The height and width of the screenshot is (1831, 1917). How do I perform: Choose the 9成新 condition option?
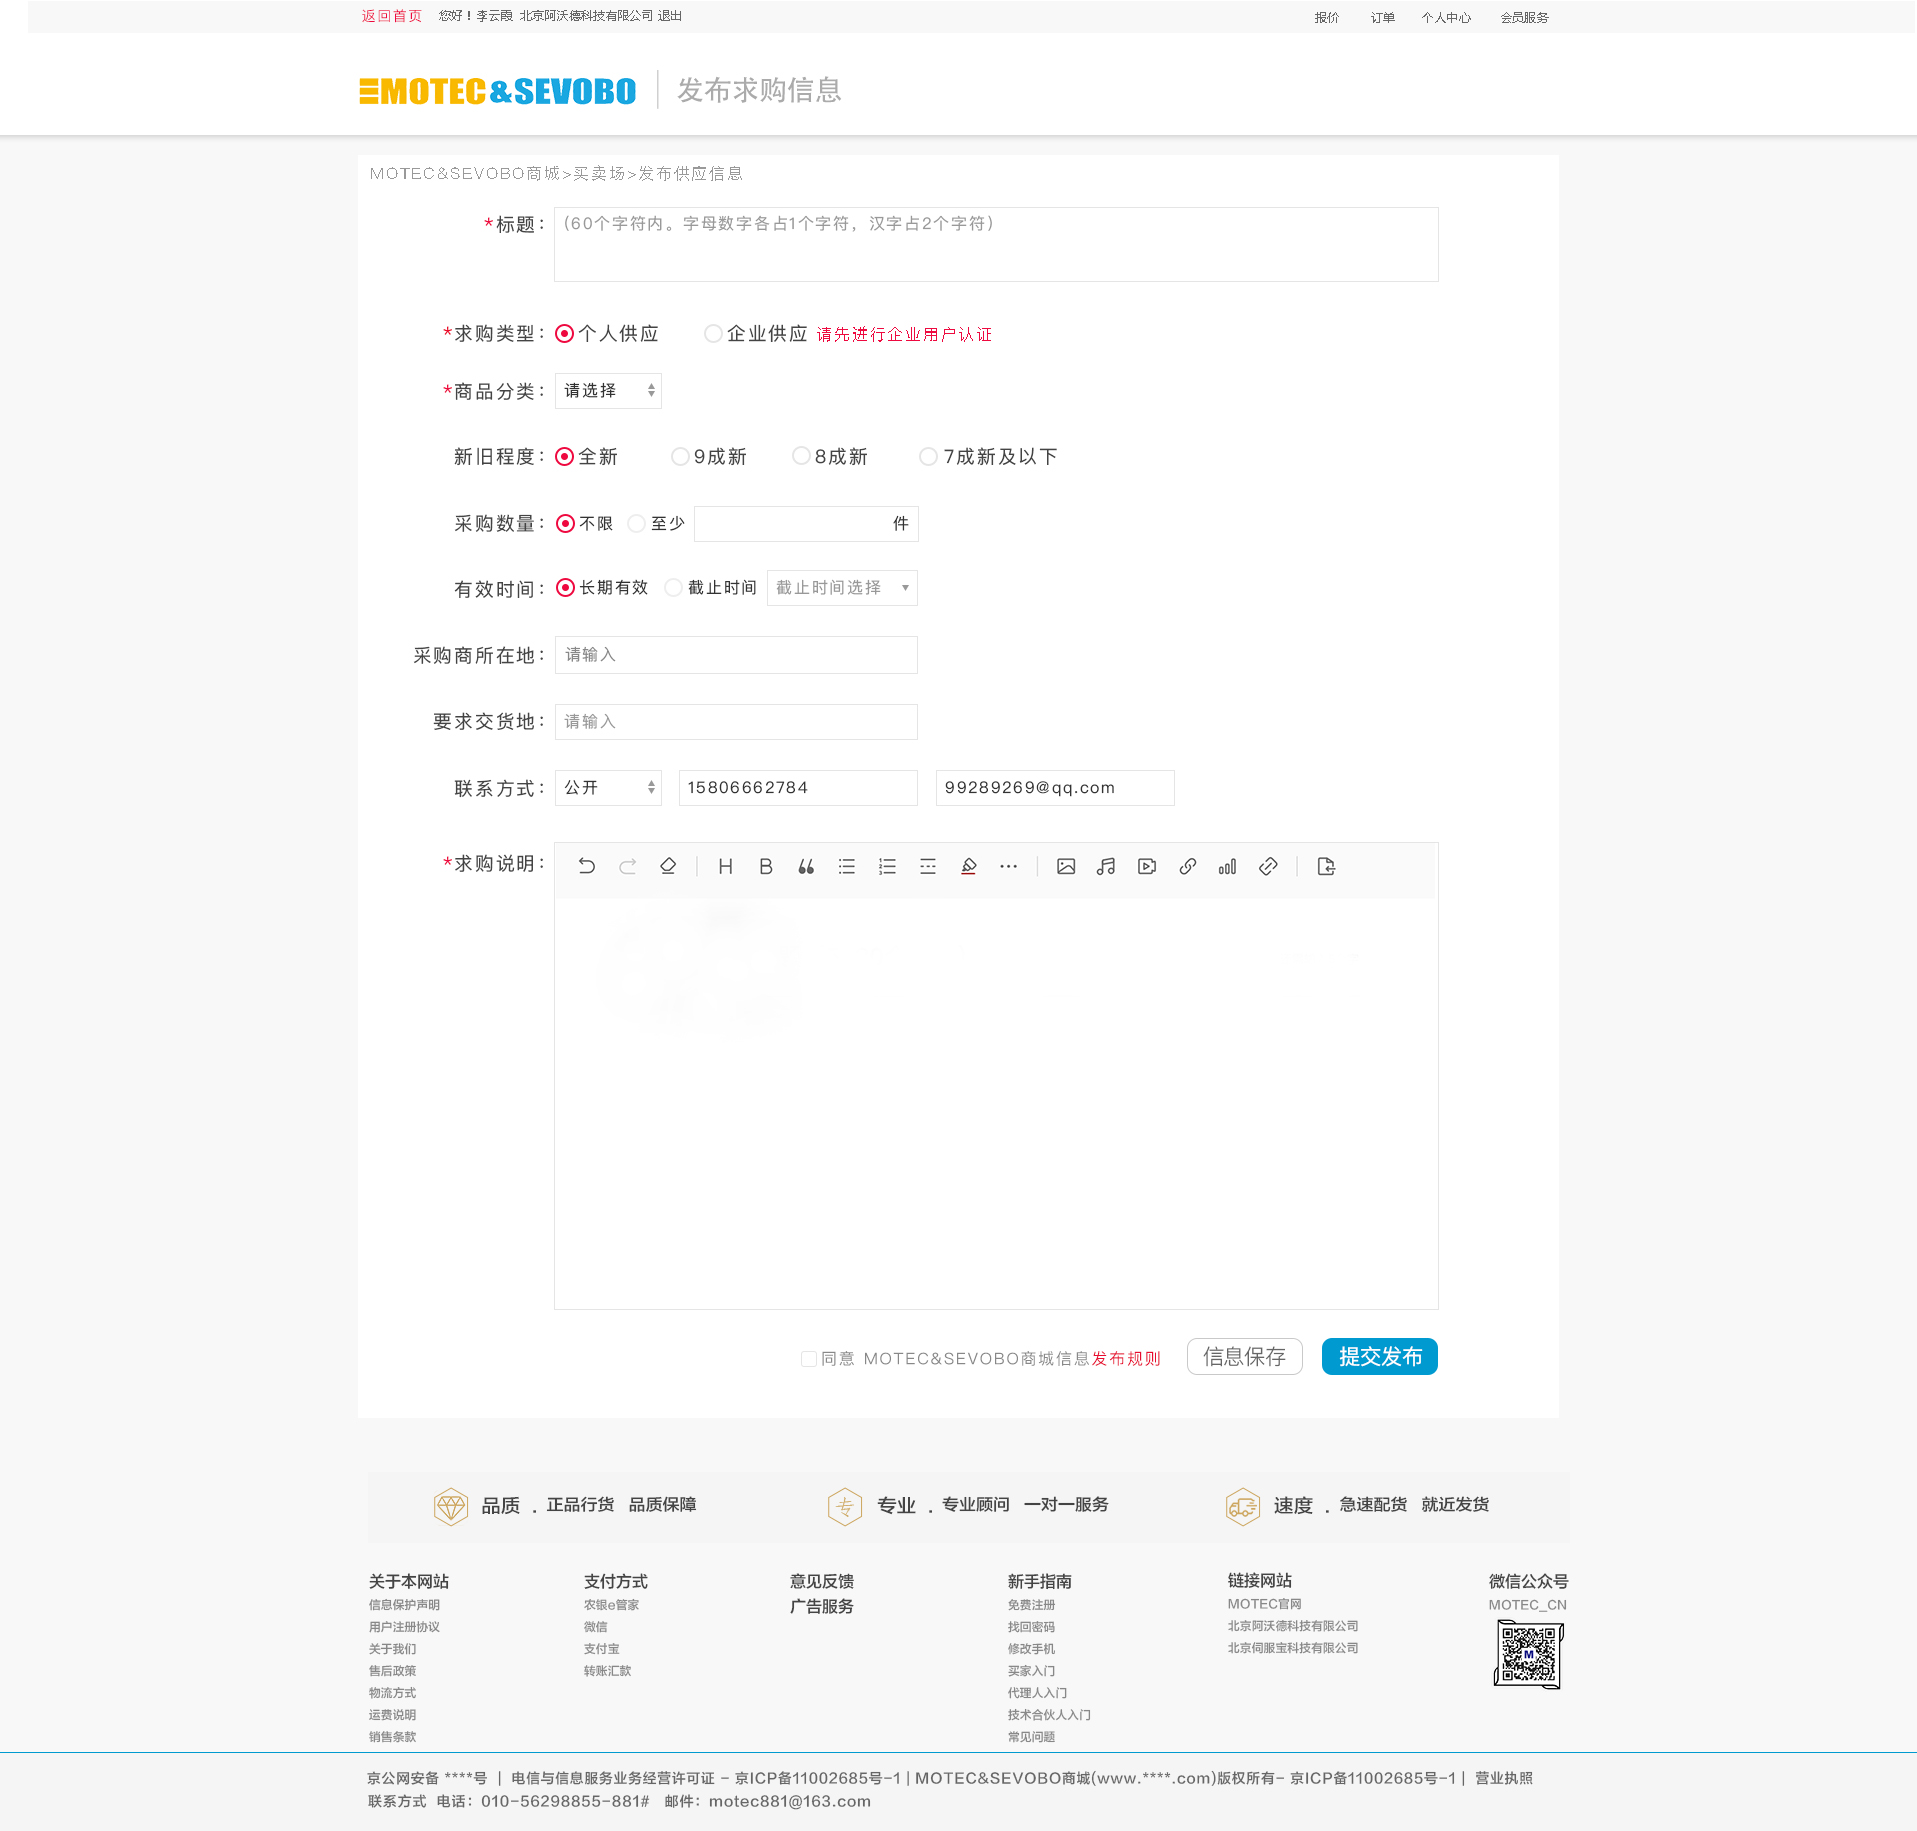(680, 457)
